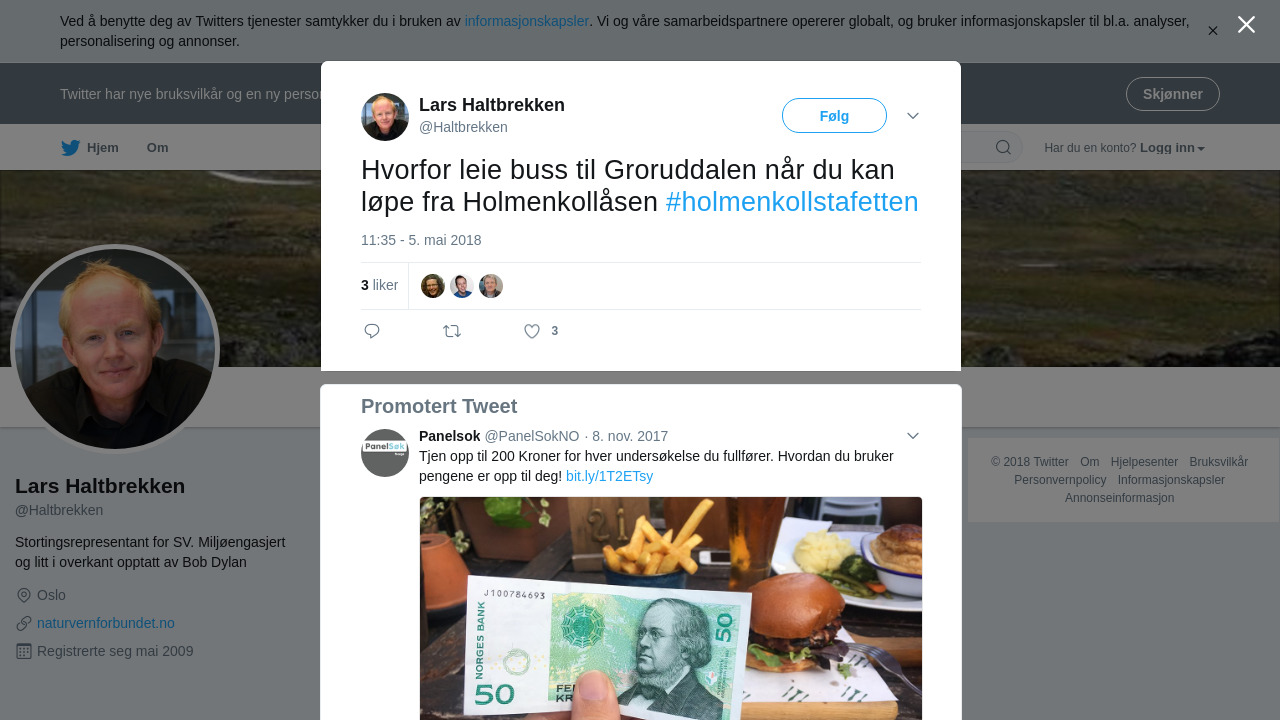The width and height of the screenshot is (1280, 720).
Task: Click the retweet arrows icon
Action: [x=452, y=331]
